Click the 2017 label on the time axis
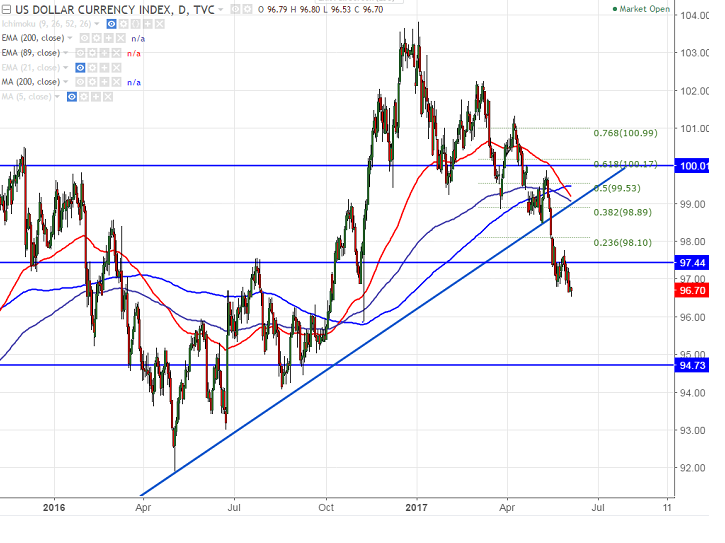 point(416,508)
